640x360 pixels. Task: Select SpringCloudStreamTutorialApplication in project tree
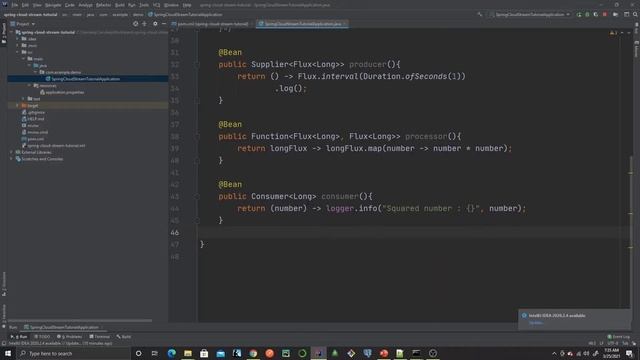click(x=85, y=79)
